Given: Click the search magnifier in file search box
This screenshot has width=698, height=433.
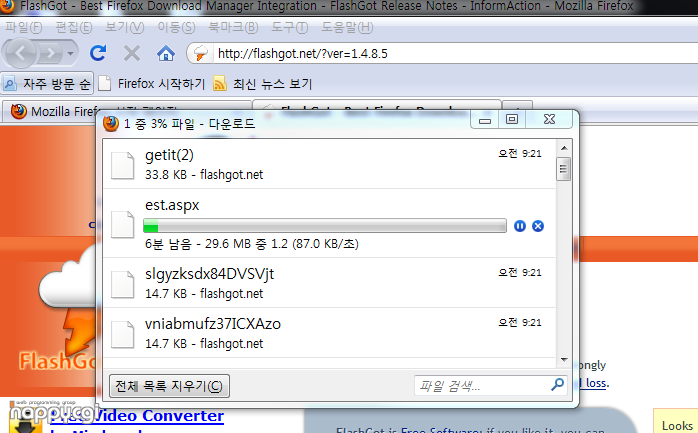Looking at the screenshot, I should click(x=557, y=384).
